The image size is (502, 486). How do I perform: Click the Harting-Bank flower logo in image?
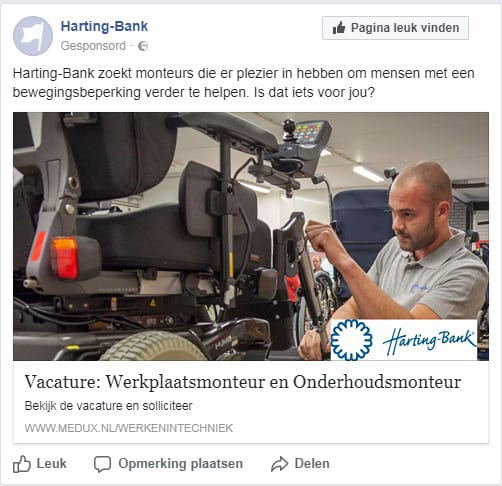pyautogui.click(x=351, y=340)
